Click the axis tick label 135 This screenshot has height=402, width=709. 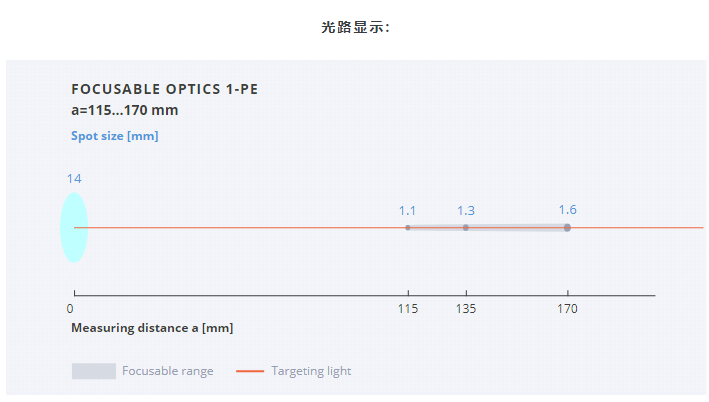[466, 309]
